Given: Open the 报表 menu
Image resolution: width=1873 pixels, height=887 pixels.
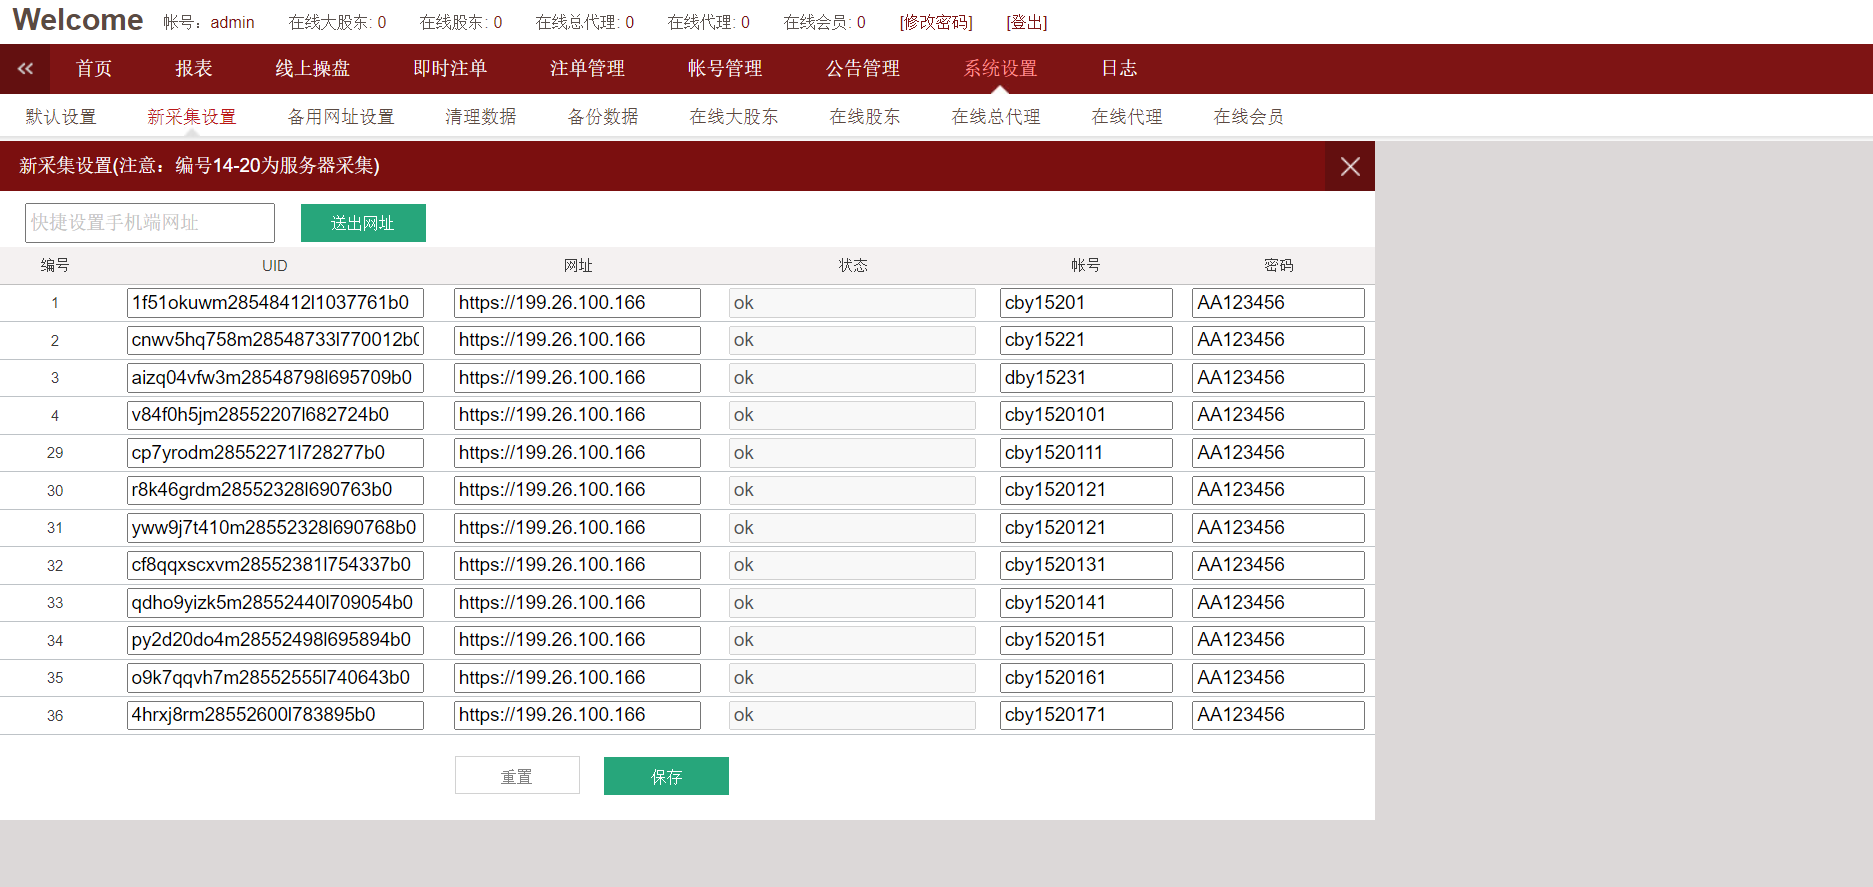Looking at the screenshot, I should [193, 68].
